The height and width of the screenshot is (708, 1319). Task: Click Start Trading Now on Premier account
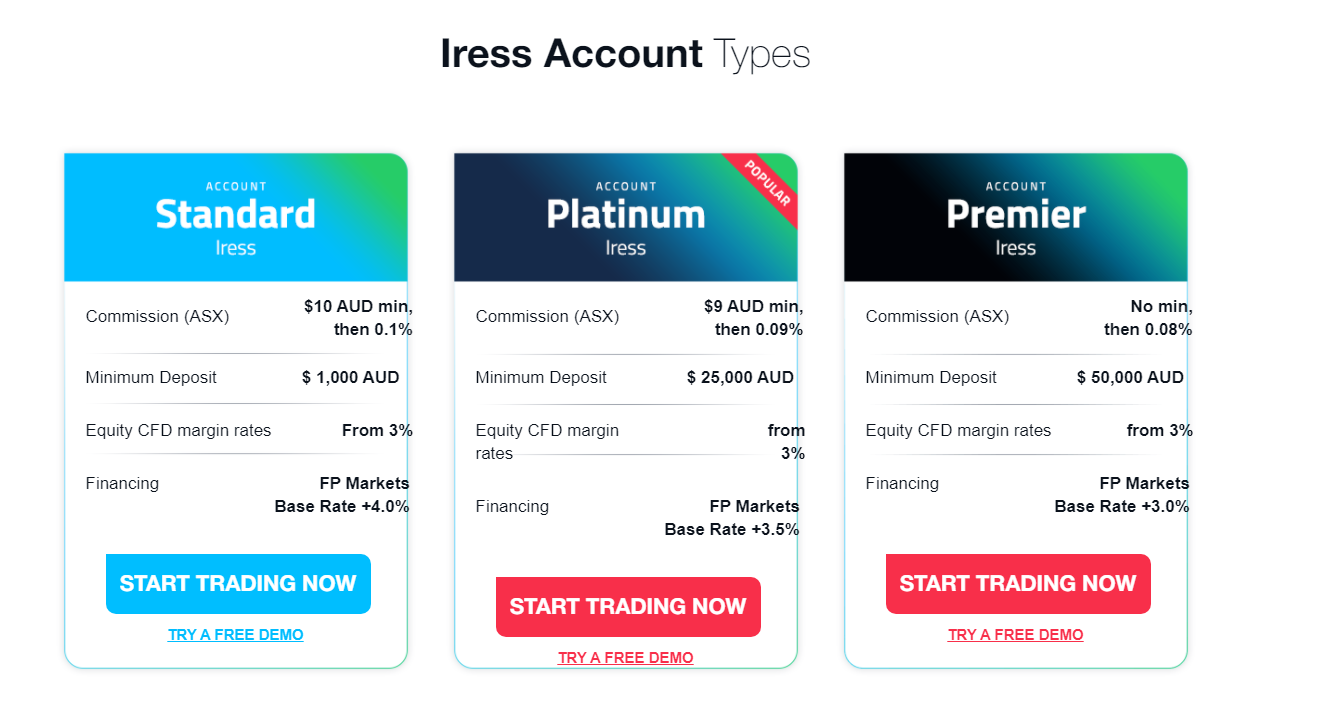pos(1018,584)
